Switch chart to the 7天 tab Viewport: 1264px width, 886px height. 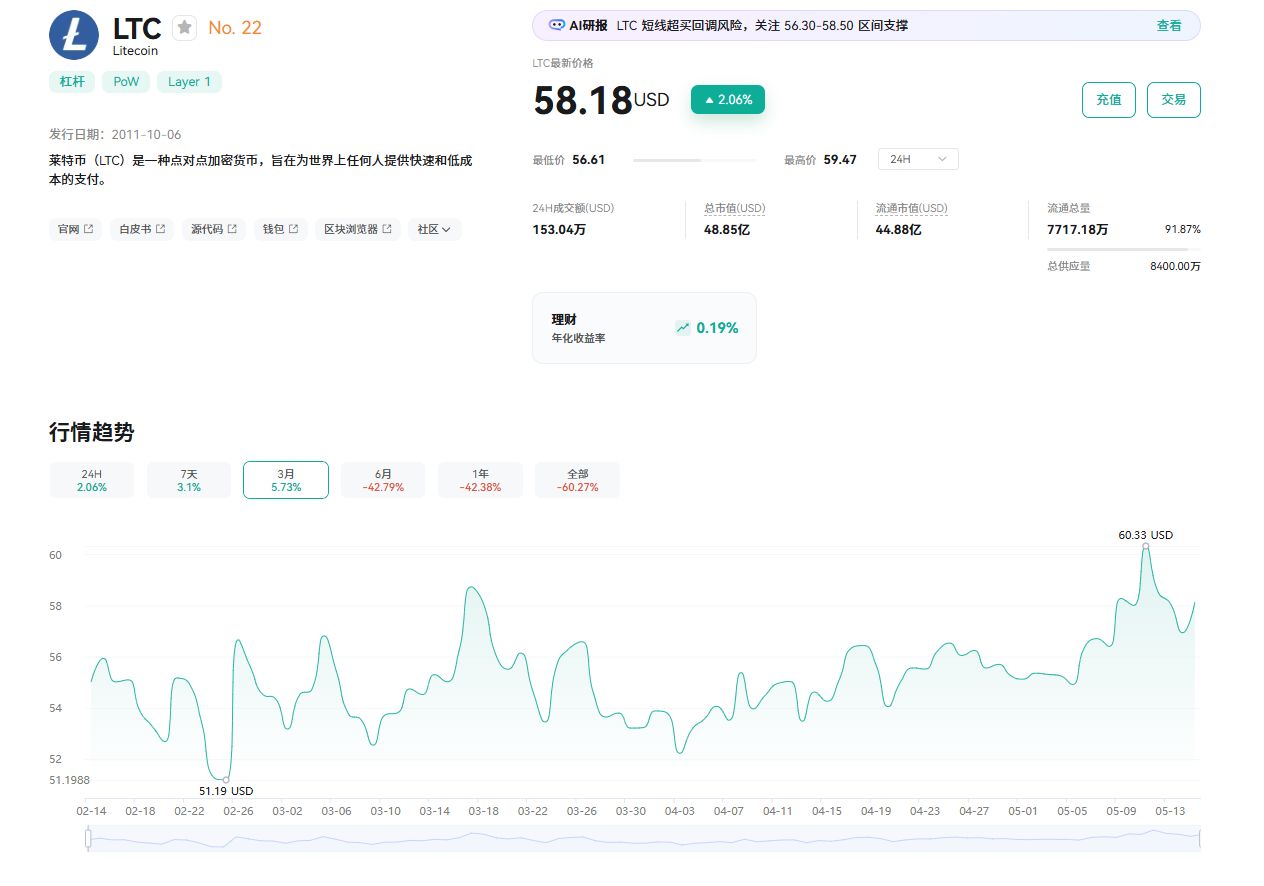click(189, 480)
